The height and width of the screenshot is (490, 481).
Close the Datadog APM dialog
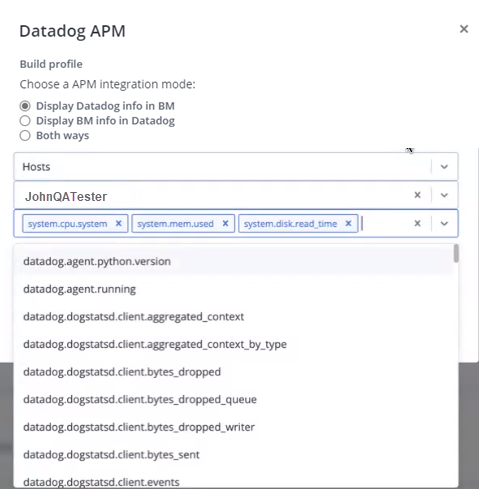coord(464,29)
